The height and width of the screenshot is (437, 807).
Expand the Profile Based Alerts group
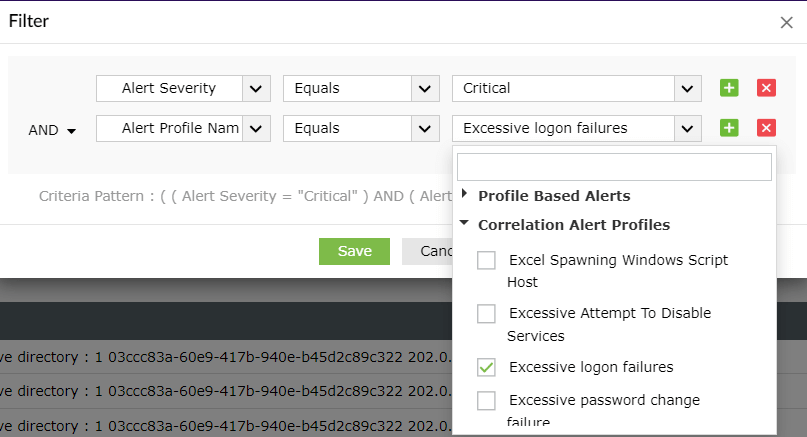point(464,195)
